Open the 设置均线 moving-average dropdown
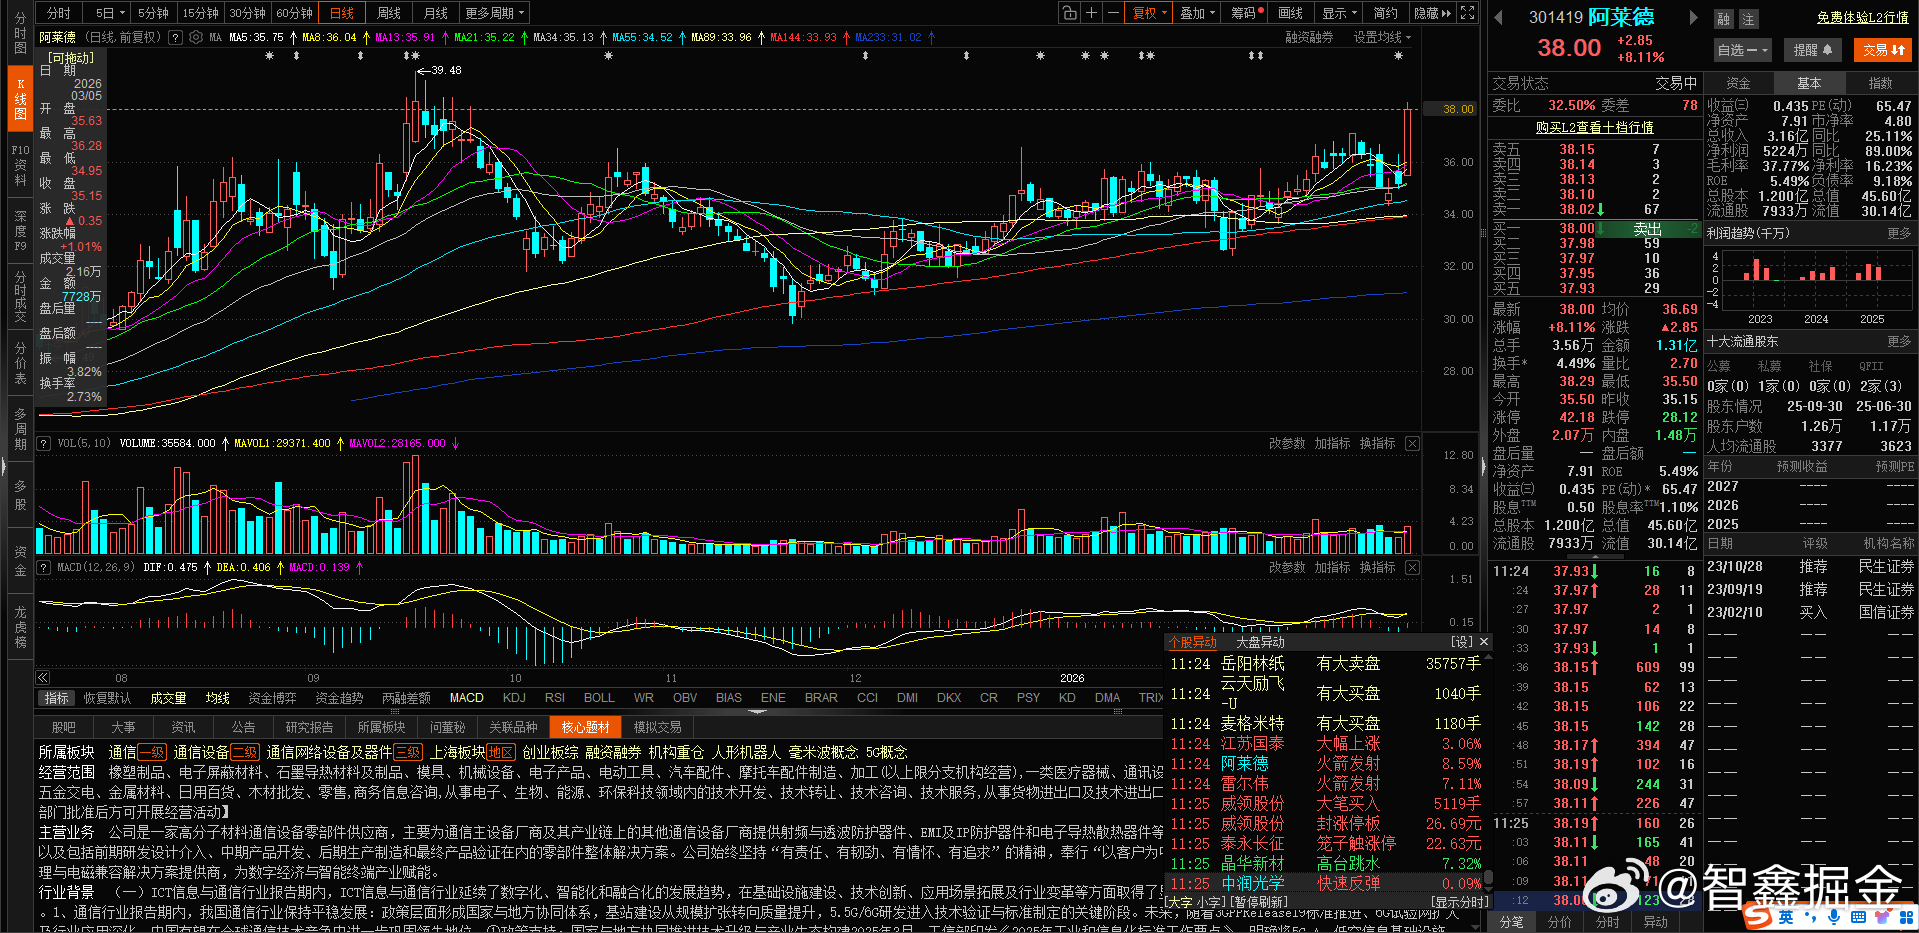This screenshot has width=1919, height=933. tap(1383, 37)
